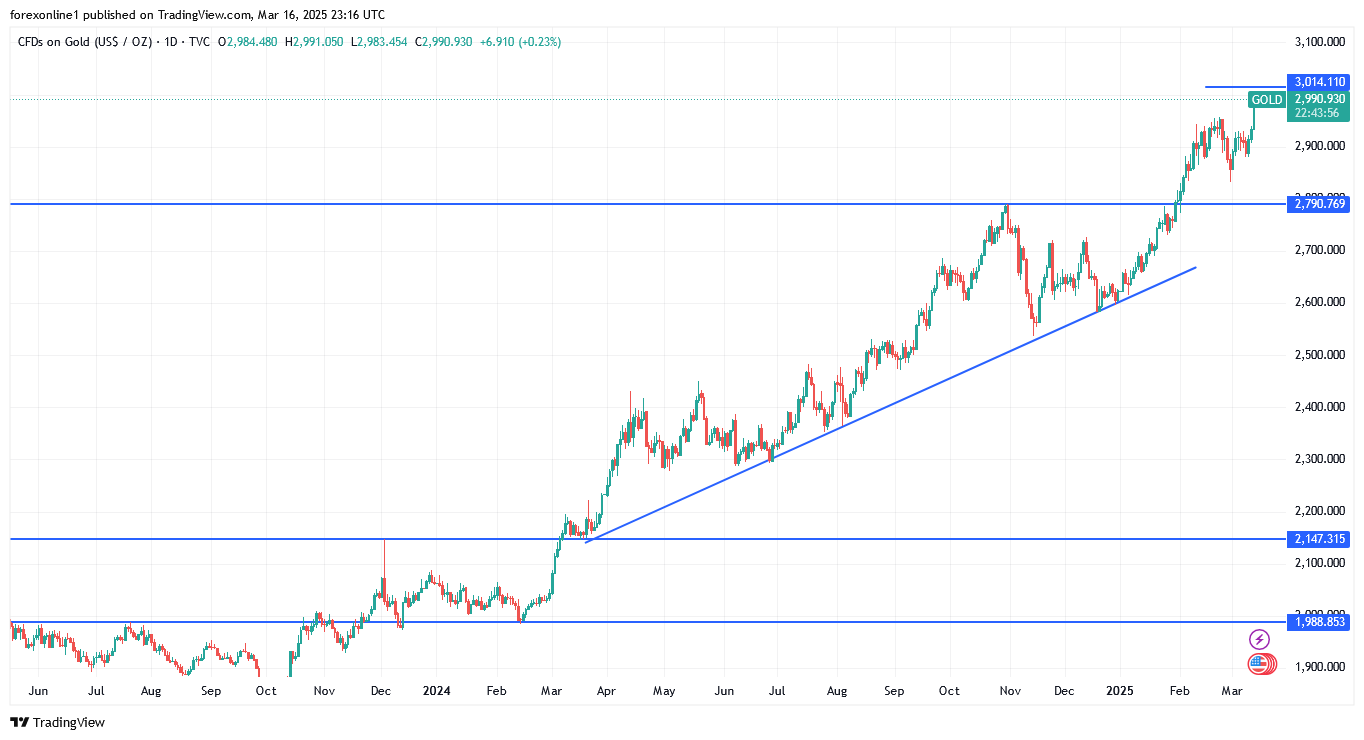Click the purple lightning bolt icon
The height and width of the screenshot is (740, 1364).
(1259, 639)
